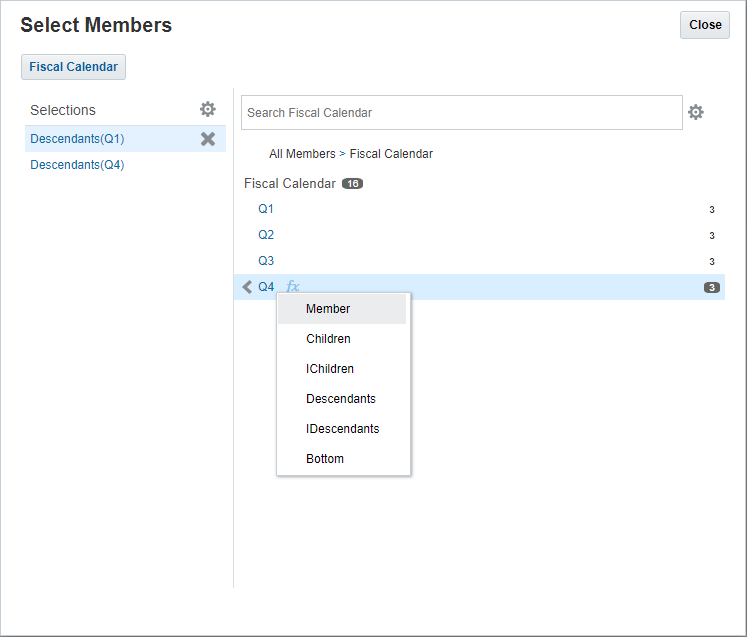Viewport: 747px width, 637px height.
Task: Click the Close button
Action: pyautogui.click(x=705, y=25)
